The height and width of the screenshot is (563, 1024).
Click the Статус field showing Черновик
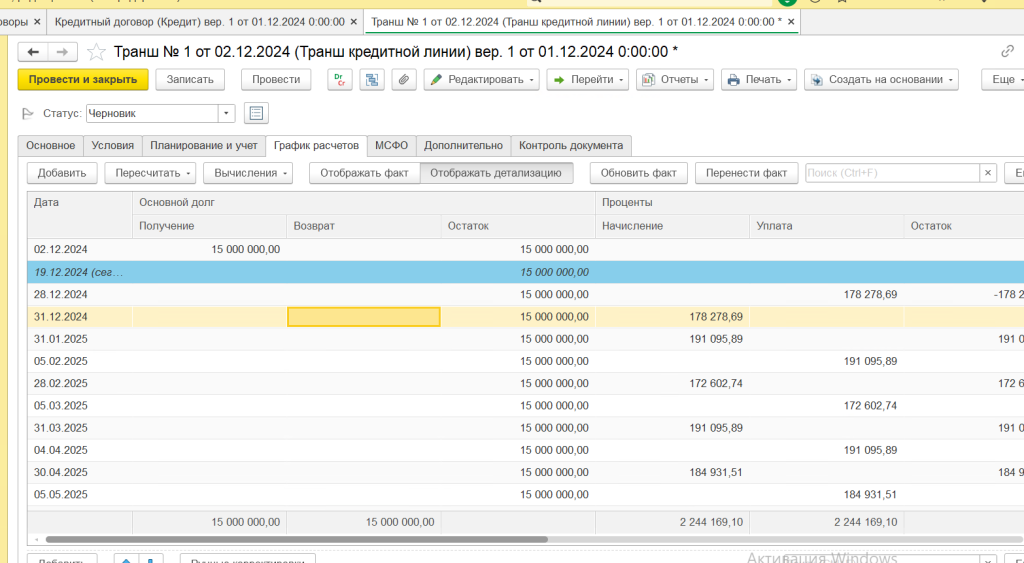pyautogui.click(x=152, y=113)
